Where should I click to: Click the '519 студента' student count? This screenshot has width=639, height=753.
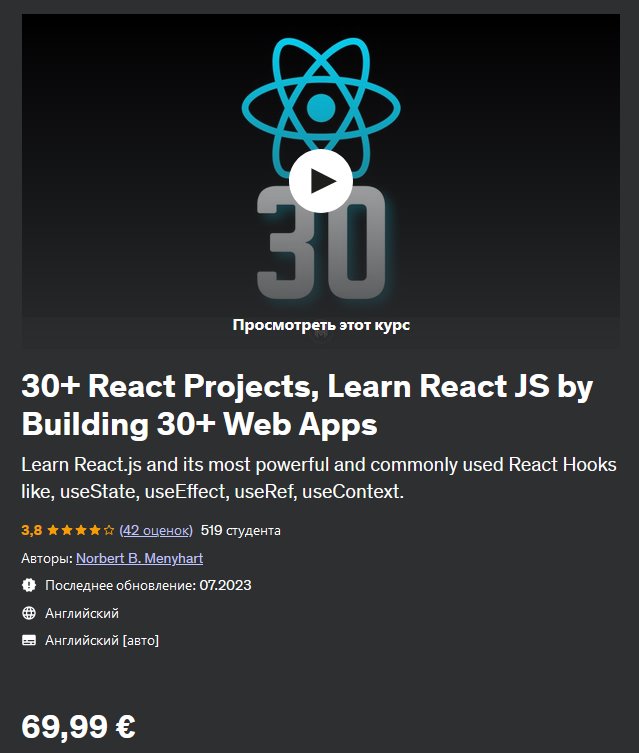pos(241,530)
